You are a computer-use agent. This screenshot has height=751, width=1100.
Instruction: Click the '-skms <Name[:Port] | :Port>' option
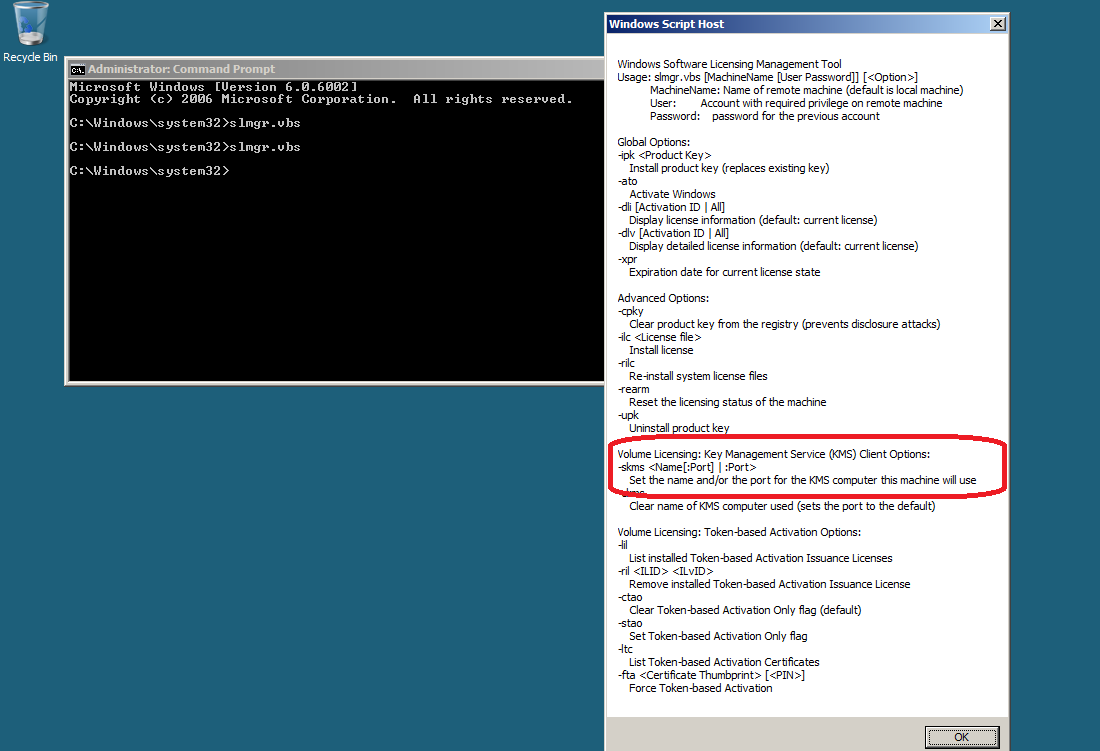point(687,467)
